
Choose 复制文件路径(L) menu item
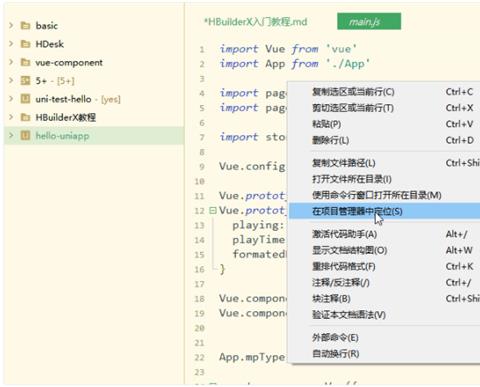coord(384,163)
